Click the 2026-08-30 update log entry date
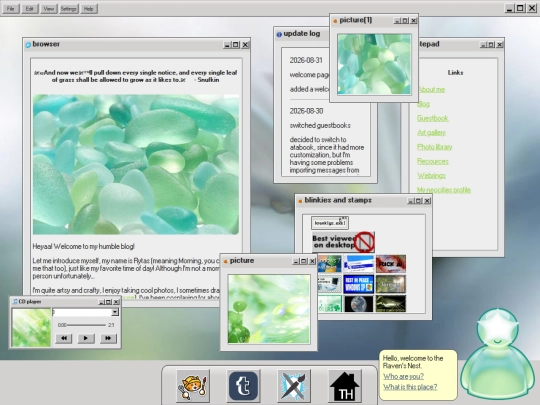 (307, 111)
